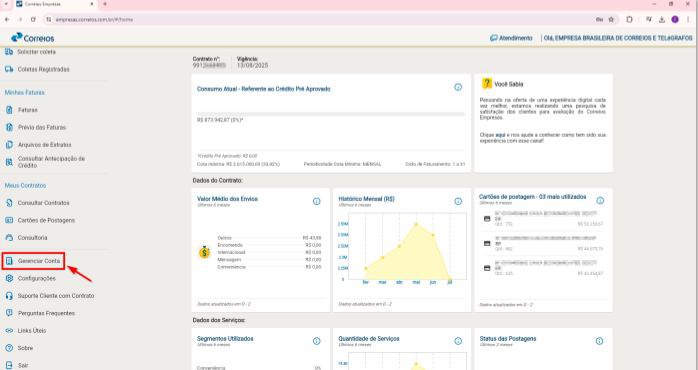Open the tab search dropdown arrow

pos(5,4)
